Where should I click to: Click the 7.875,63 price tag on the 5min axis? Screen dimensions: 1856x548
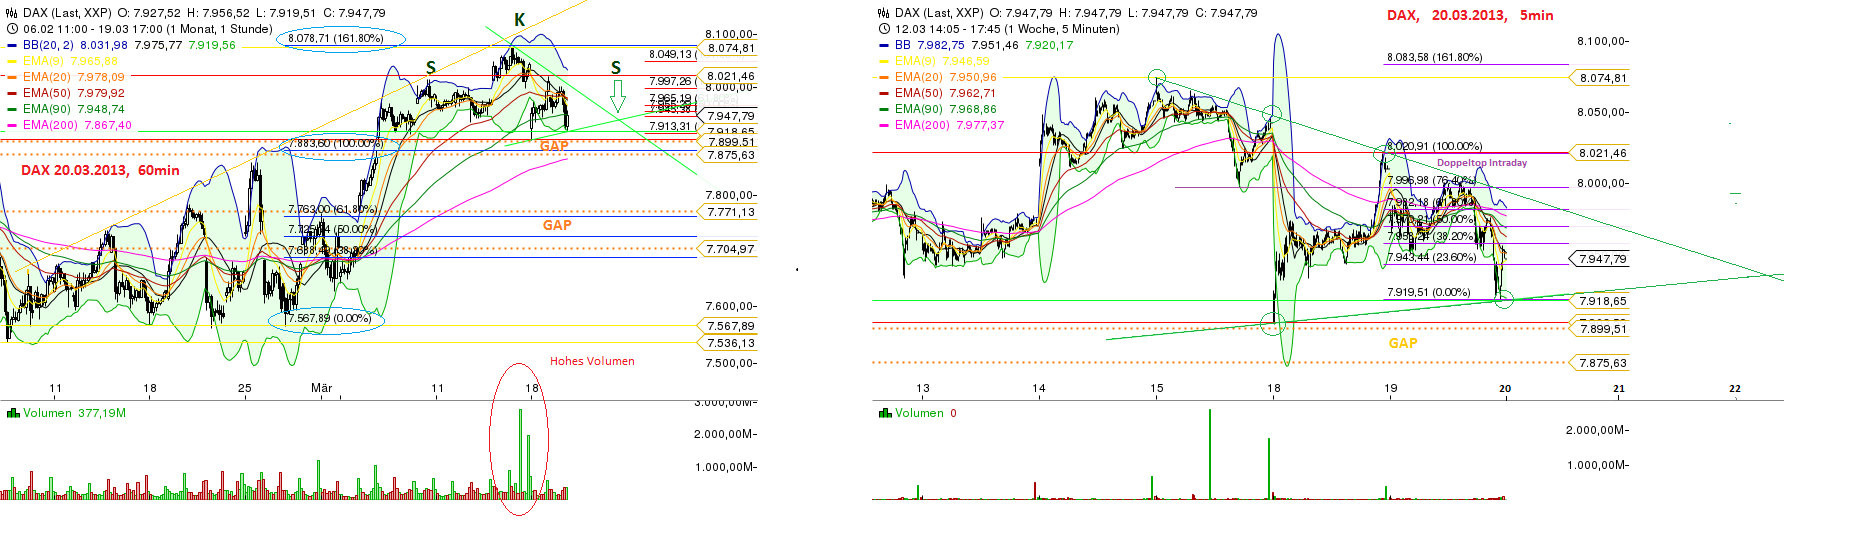click(x=1602, y=363)
